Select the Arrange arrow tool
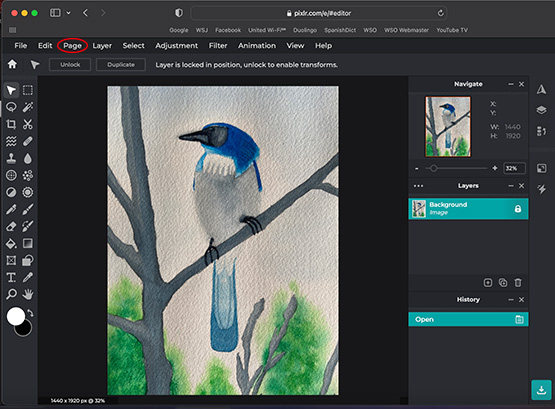Image resolution: width=555 pixels, height=409 pixels. (11, 90)
